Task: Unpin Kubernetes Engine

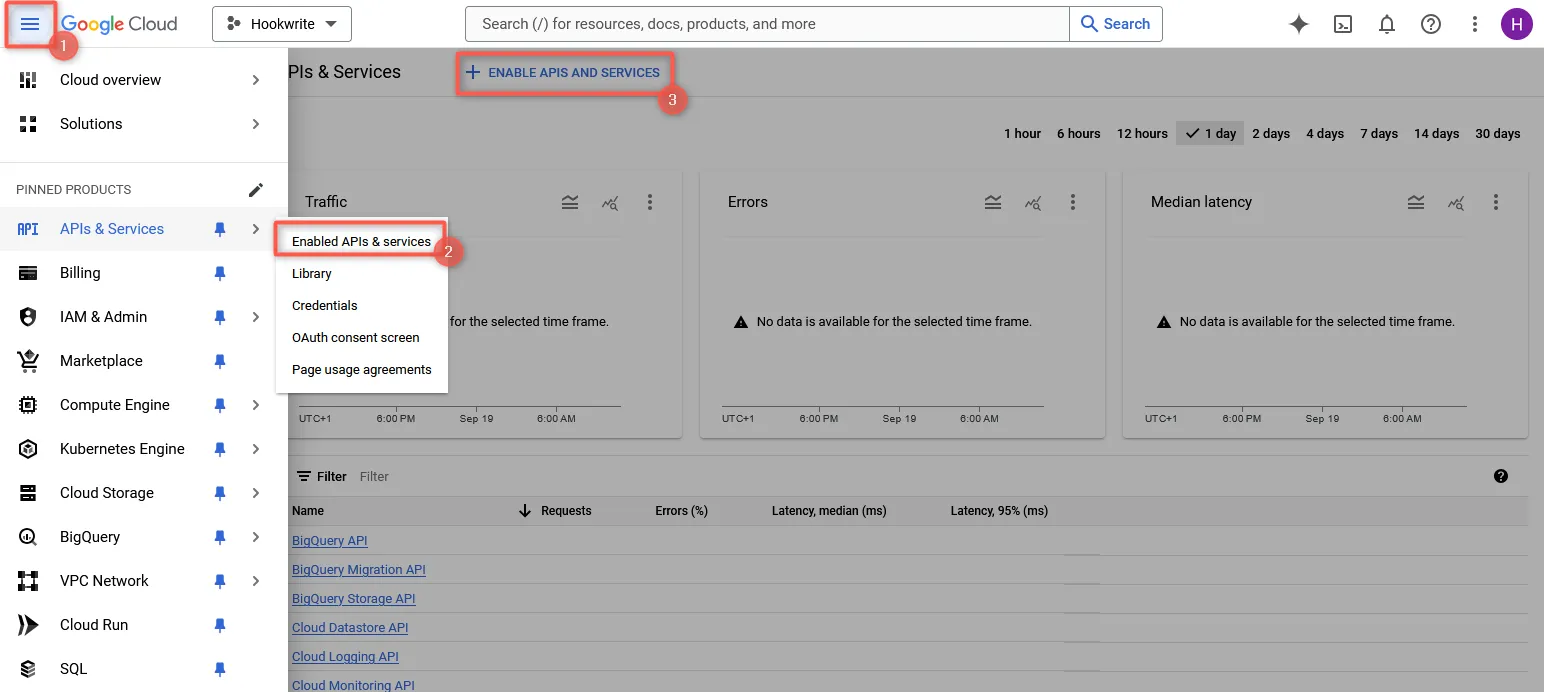Action: [x=220, y=449]
